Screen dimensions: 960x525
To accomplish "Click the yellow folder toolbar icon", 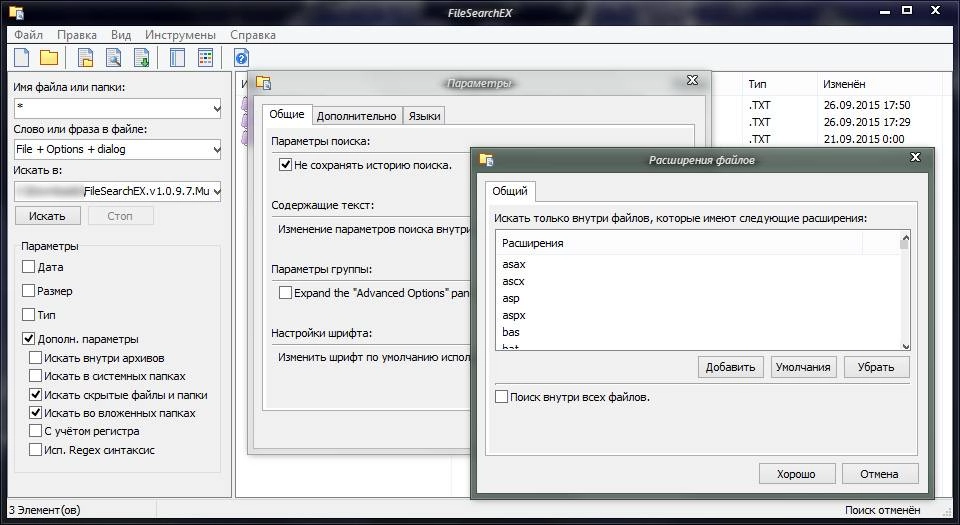I will click(x=49, y=58).
